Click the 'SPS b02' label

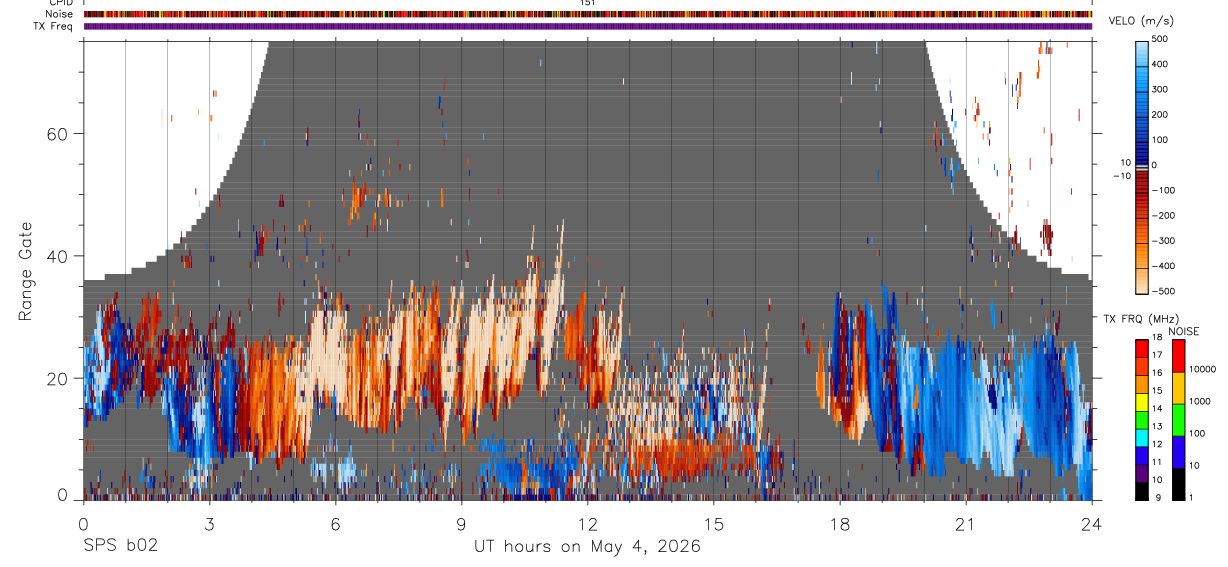[121, 546]
